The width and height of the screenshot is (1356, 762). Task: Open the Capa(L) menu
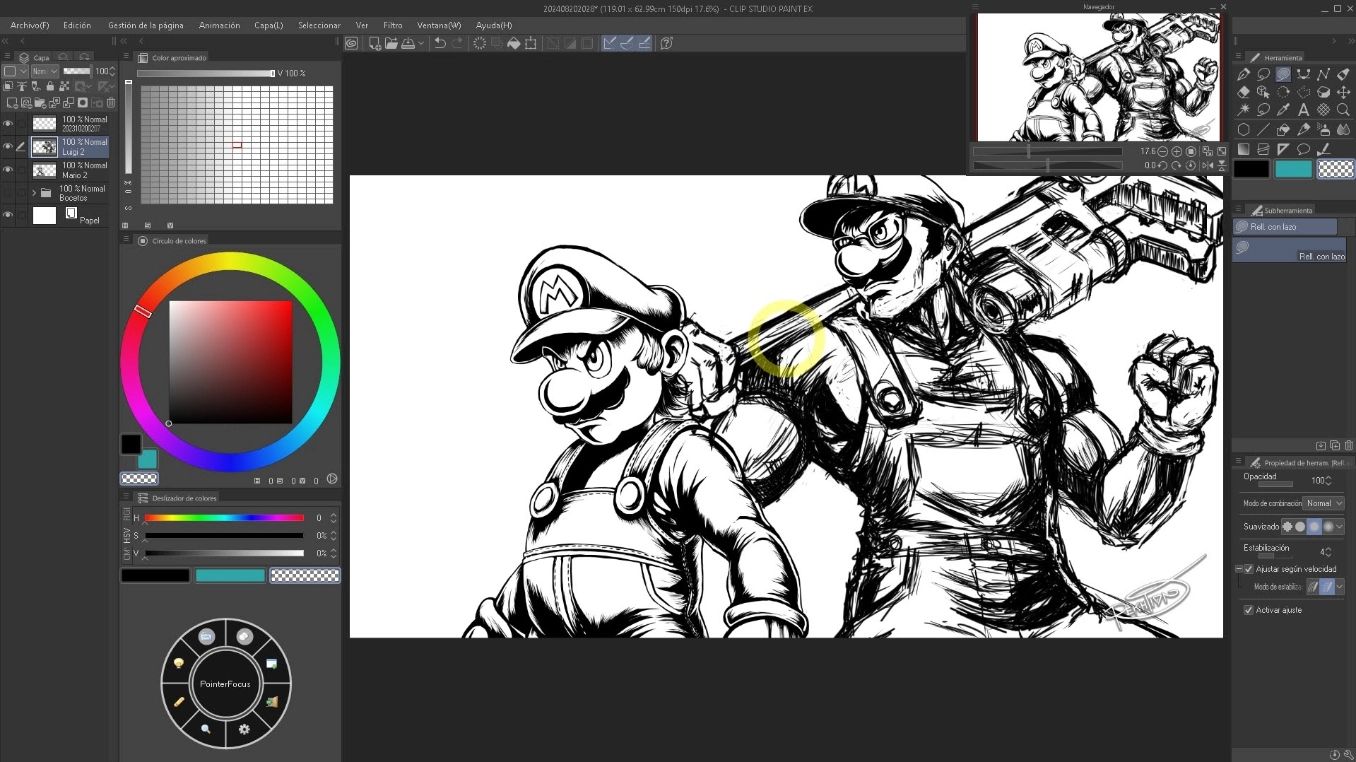(269, 25)
